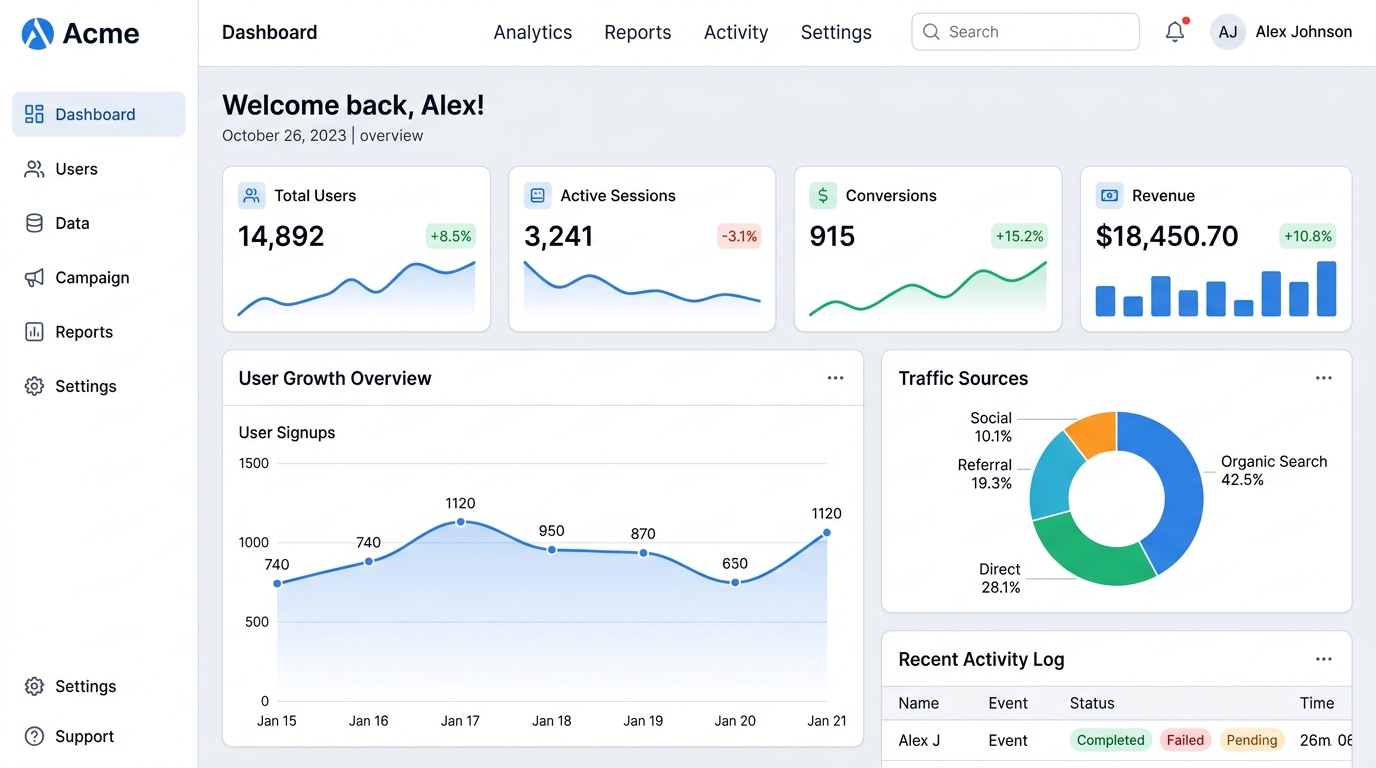
Task: Select the Failed status badge
Action: coord(1185,740)
